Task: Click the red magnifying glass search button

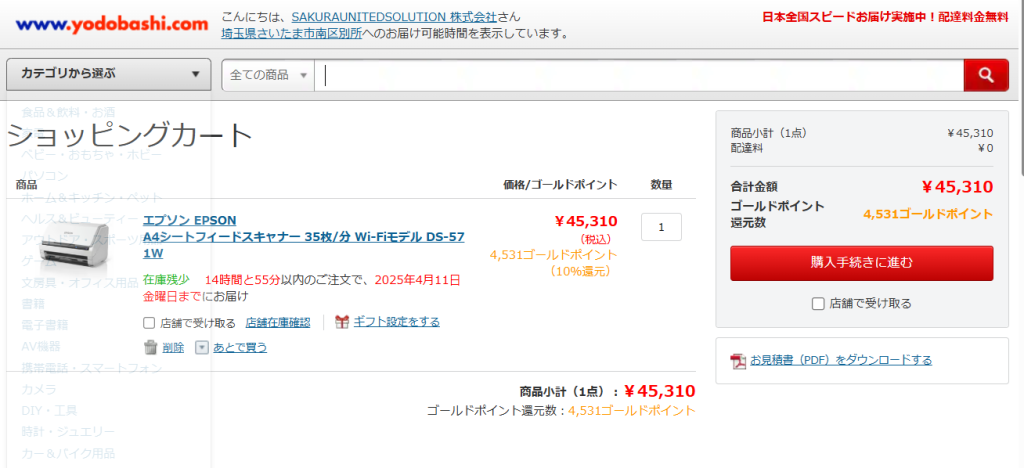Action: pyautogui.click(x=987, y=75)
